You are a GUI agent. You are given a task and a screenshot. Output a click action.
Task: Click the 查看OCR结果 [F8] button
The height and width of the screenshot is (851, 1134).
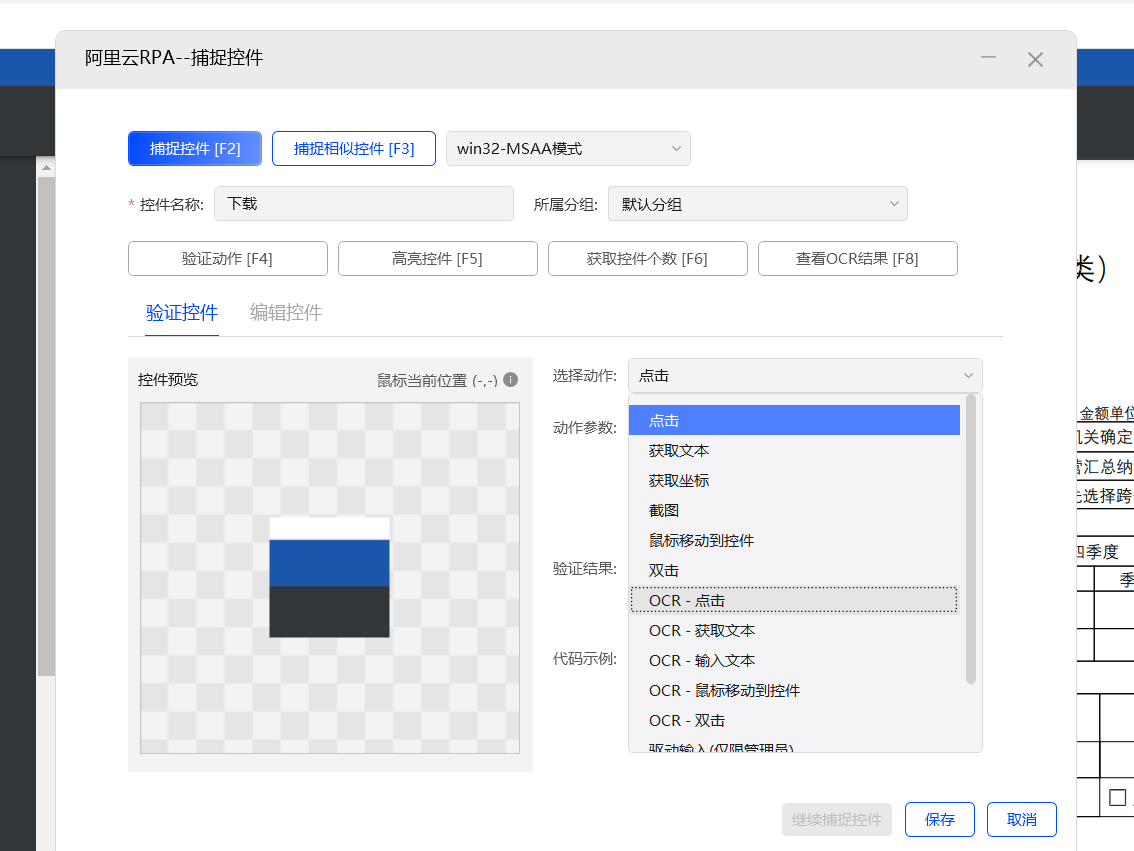[x=858, y=258]
